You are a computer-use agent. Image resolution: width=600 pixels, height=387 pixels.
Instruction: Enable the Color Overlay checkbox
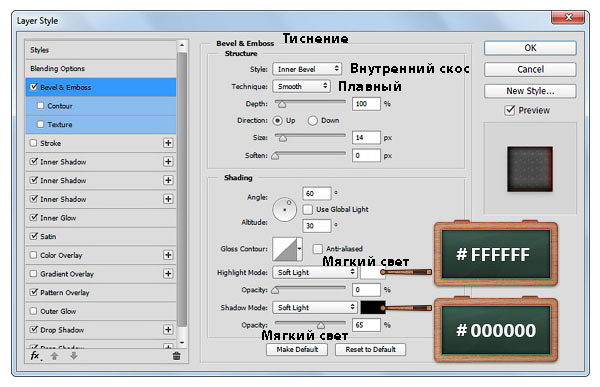coord(34,255)
